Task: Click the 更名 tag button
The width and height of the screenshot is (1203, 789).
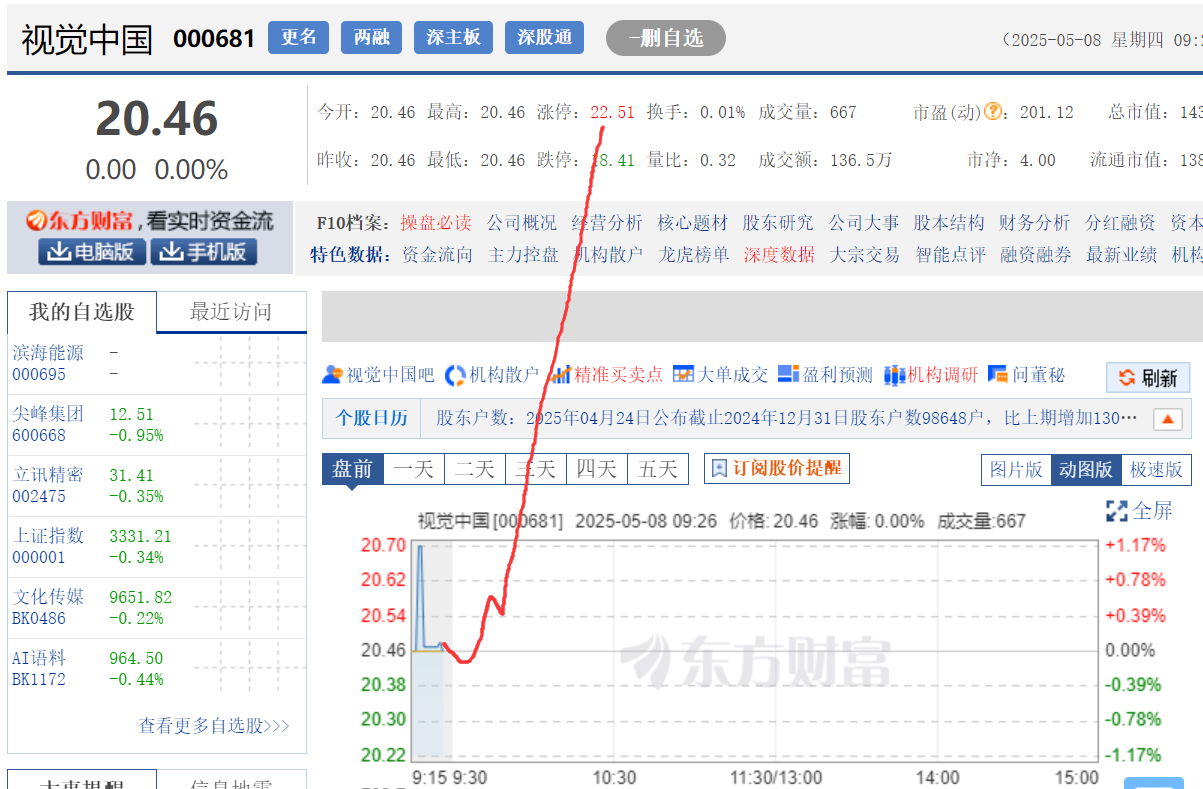Action: (298, 37)
